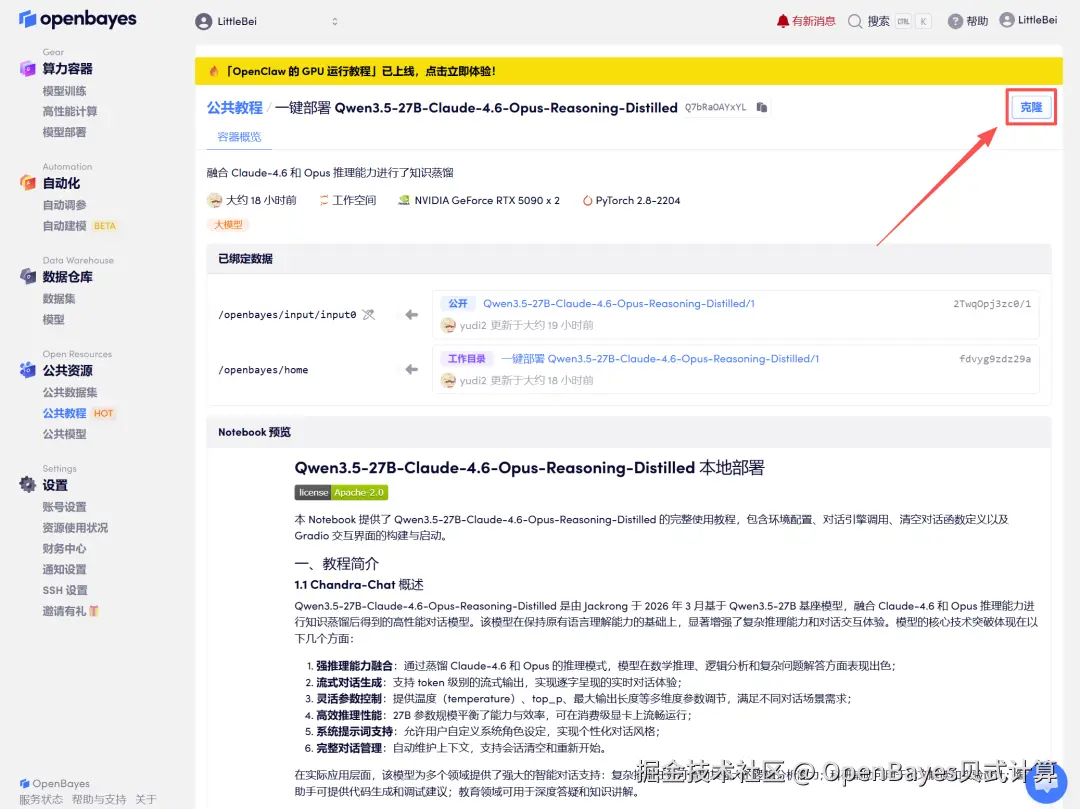This screenshot has width=1080, height=809.
Task: Open 高性能计算 in sidebar
Action: (70, 112)
